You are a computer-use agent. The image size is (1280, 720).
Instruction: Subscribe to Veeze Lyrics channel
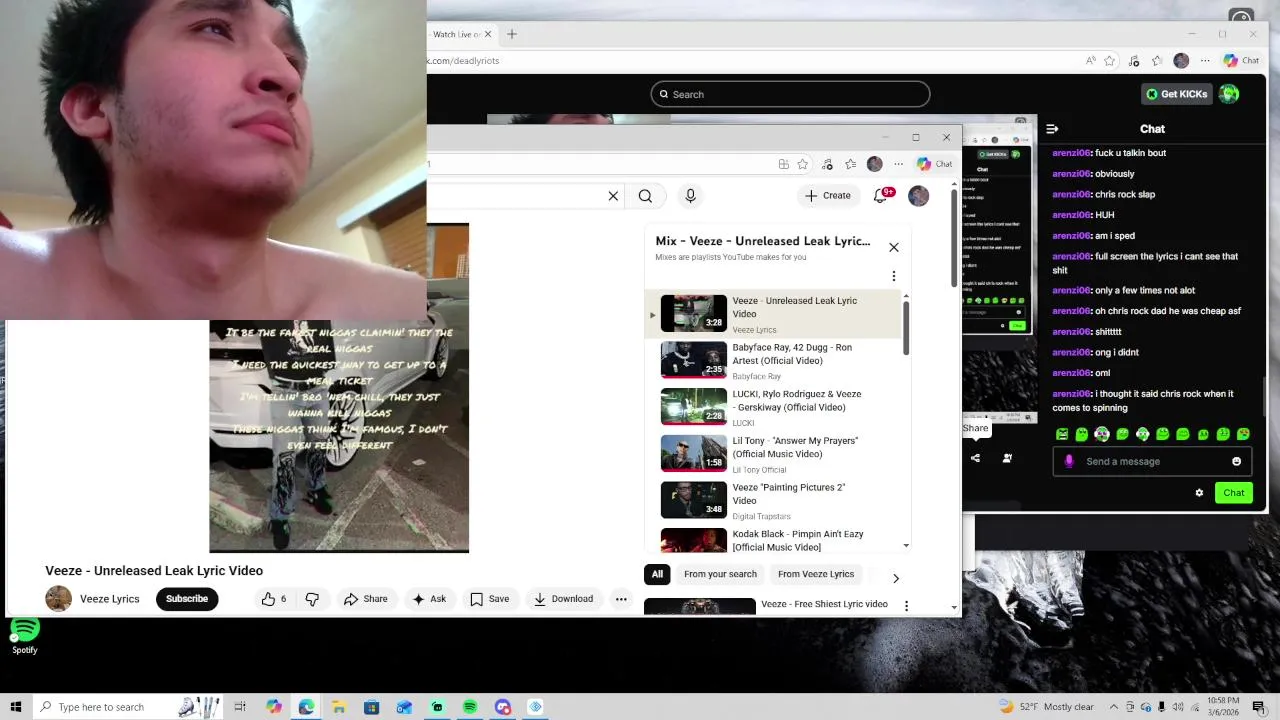(187, 599)
